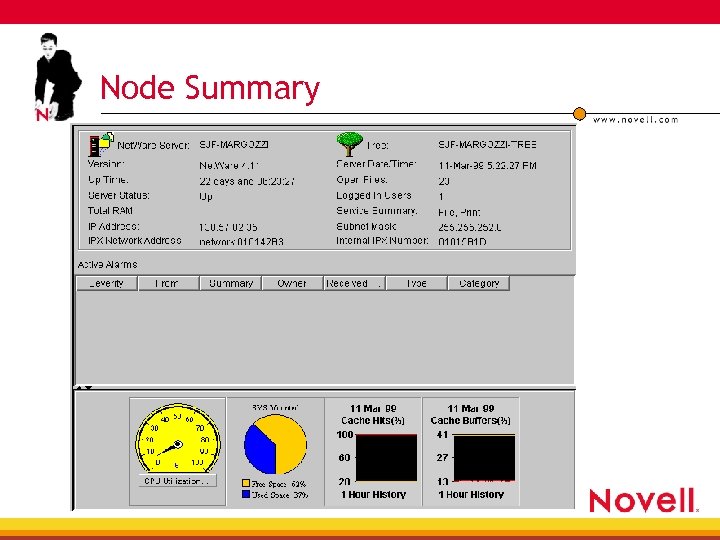Image resolution: width=720 pixels, height=540 pixels.
Task: Click the Server Status value Up
Action: [205, 197]
